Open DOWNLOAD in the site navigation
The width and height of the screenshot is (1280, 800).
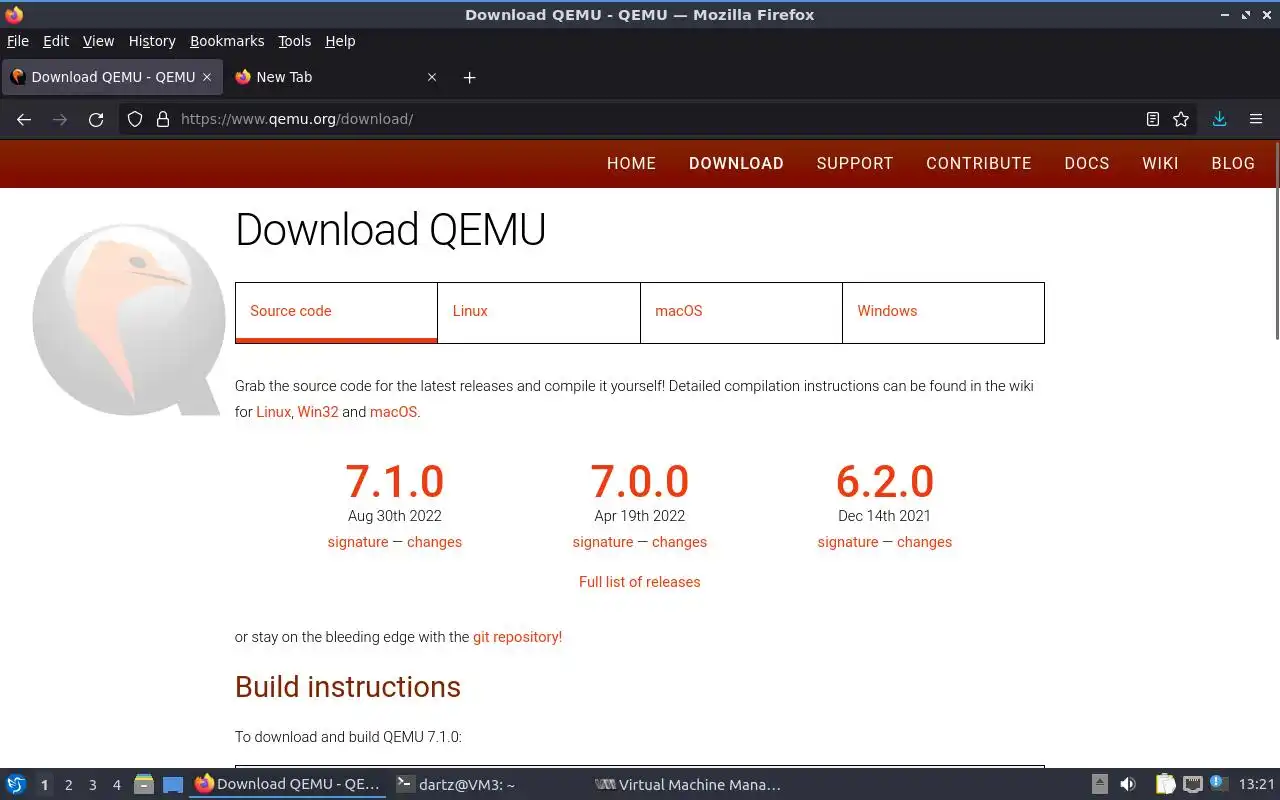736,163
